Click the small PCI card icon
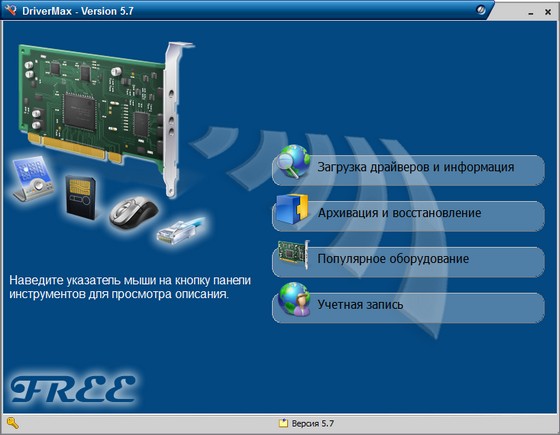Image resolution: width=560 pixels, height=435 pixels. coord(294,253)
